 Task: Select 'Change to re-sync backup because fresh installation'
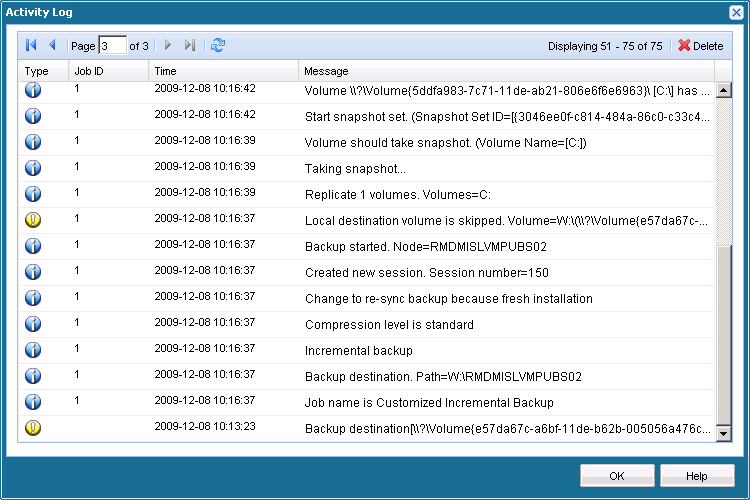tap(449, 299)
